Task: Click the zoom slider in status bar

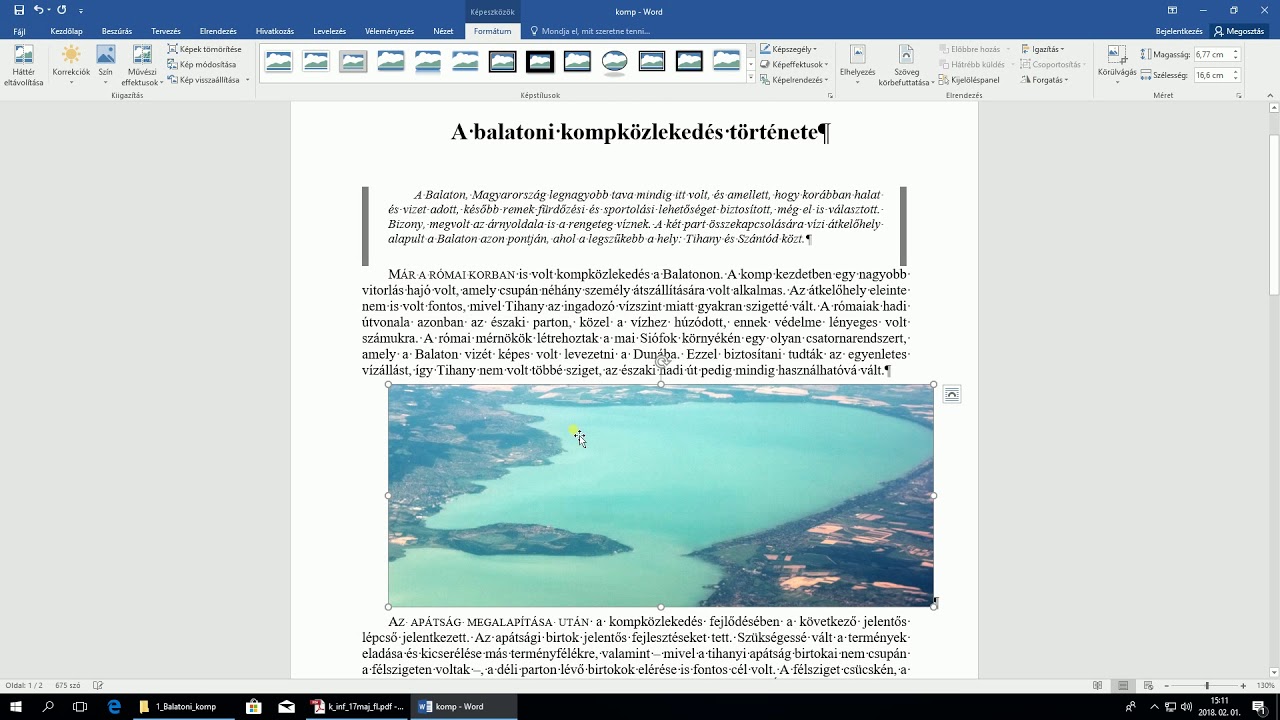Action: click(1206, 685)
